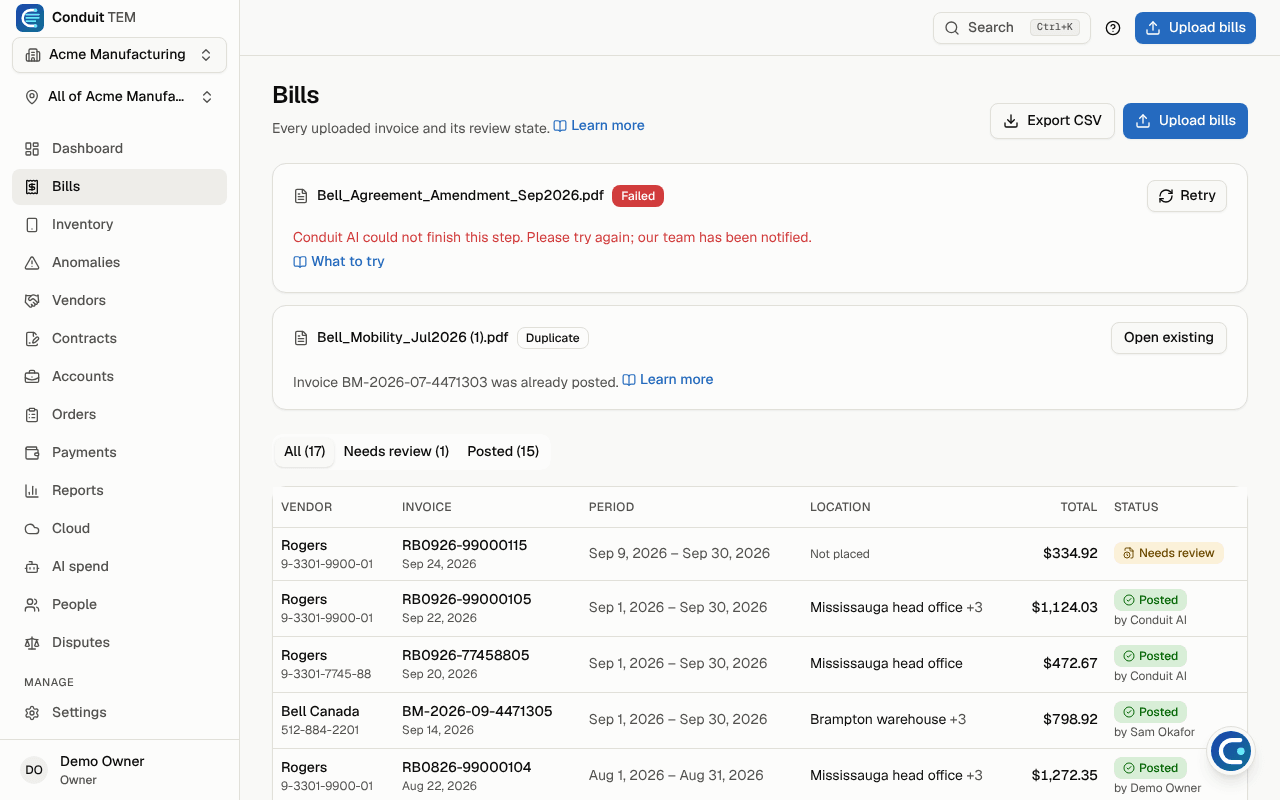The width and height of the screenshot is (1280, 800).
Task: Click the $472.67 total amount
Action: (x=1070, y=663)
